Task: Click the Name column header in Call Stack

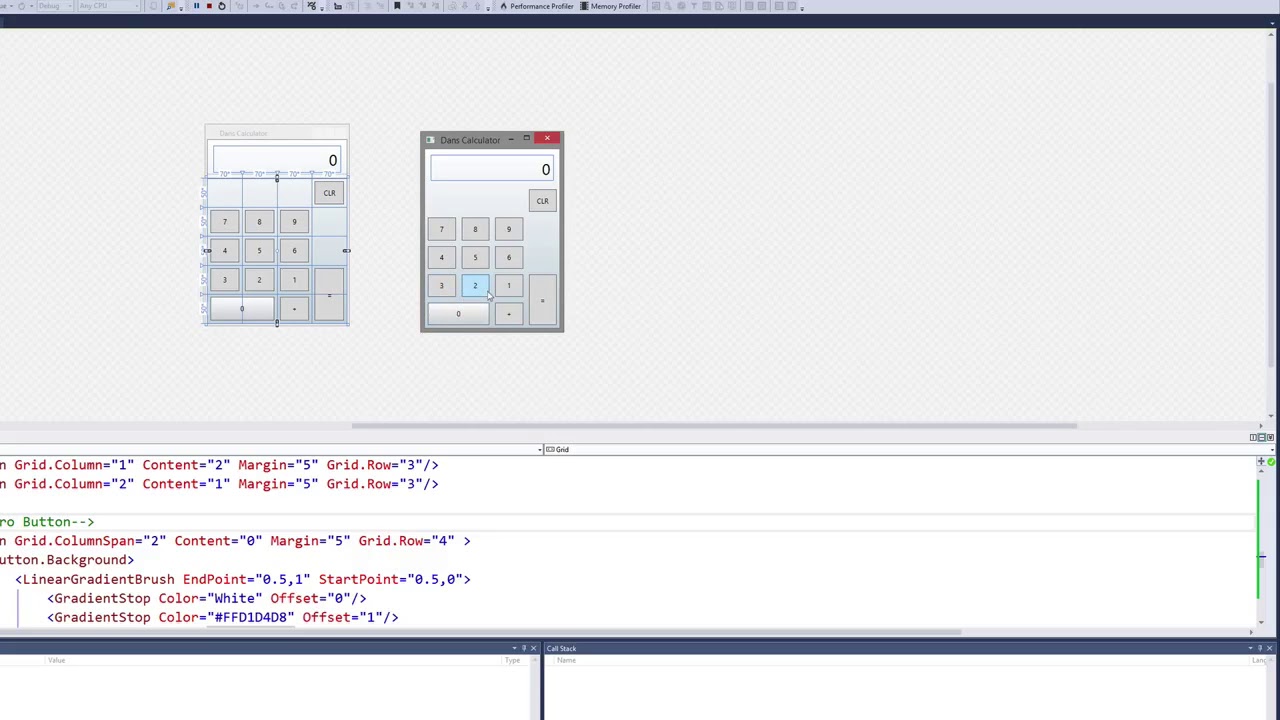Action: 566,660
